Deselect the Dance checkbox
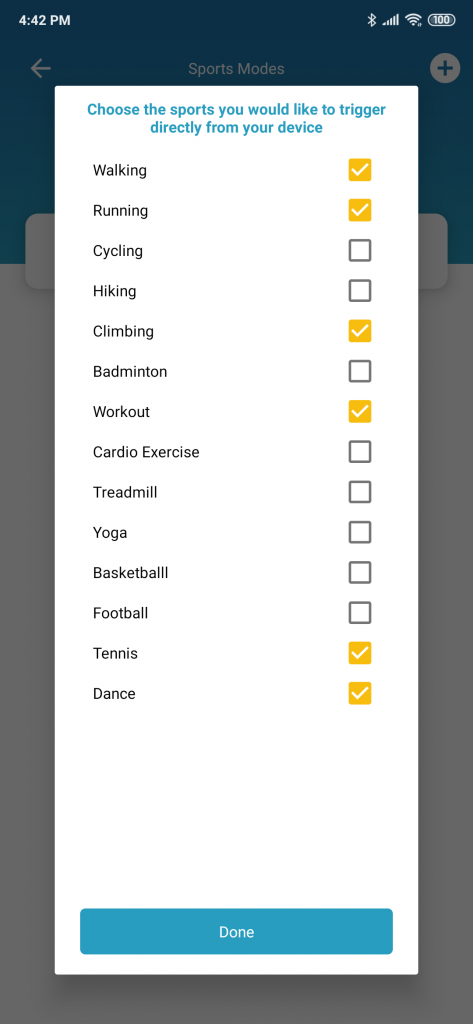Viewport: 473px width, 1024px height. click(360, 693)
